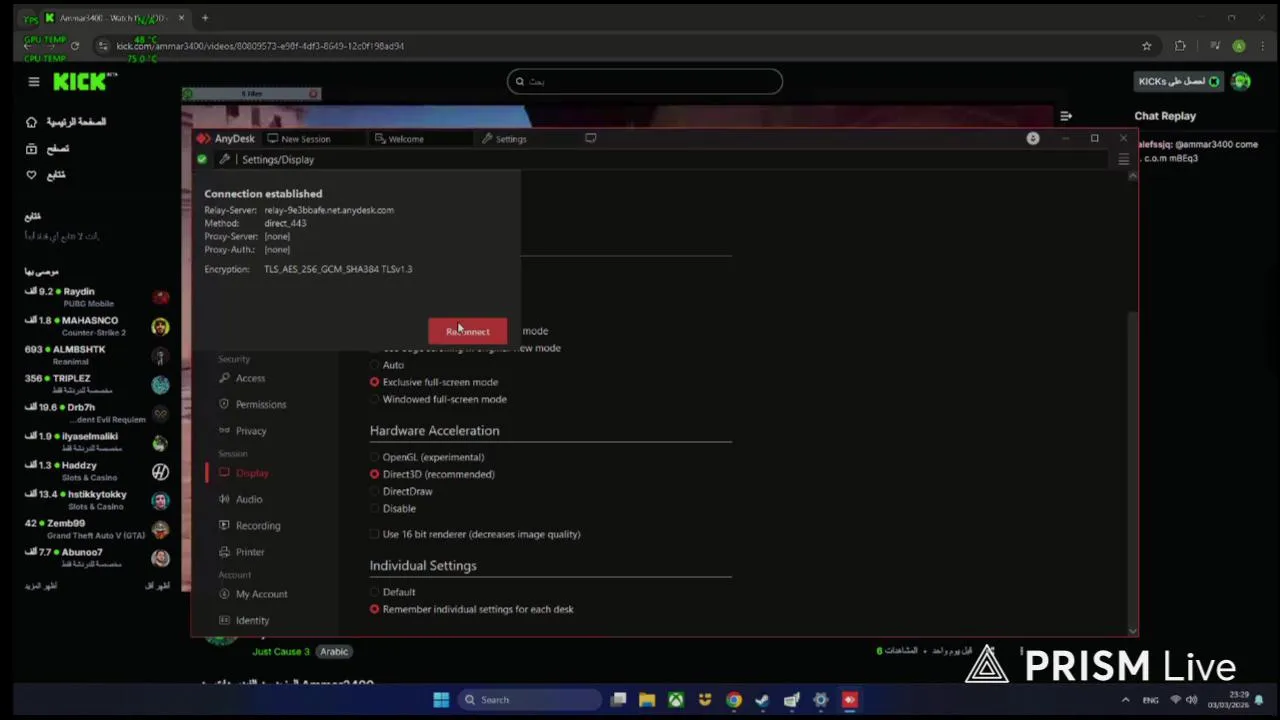Switch to the AnyDesk Settings tab
The height and width of the screenshot is (720, 1280).
[504, 139]
